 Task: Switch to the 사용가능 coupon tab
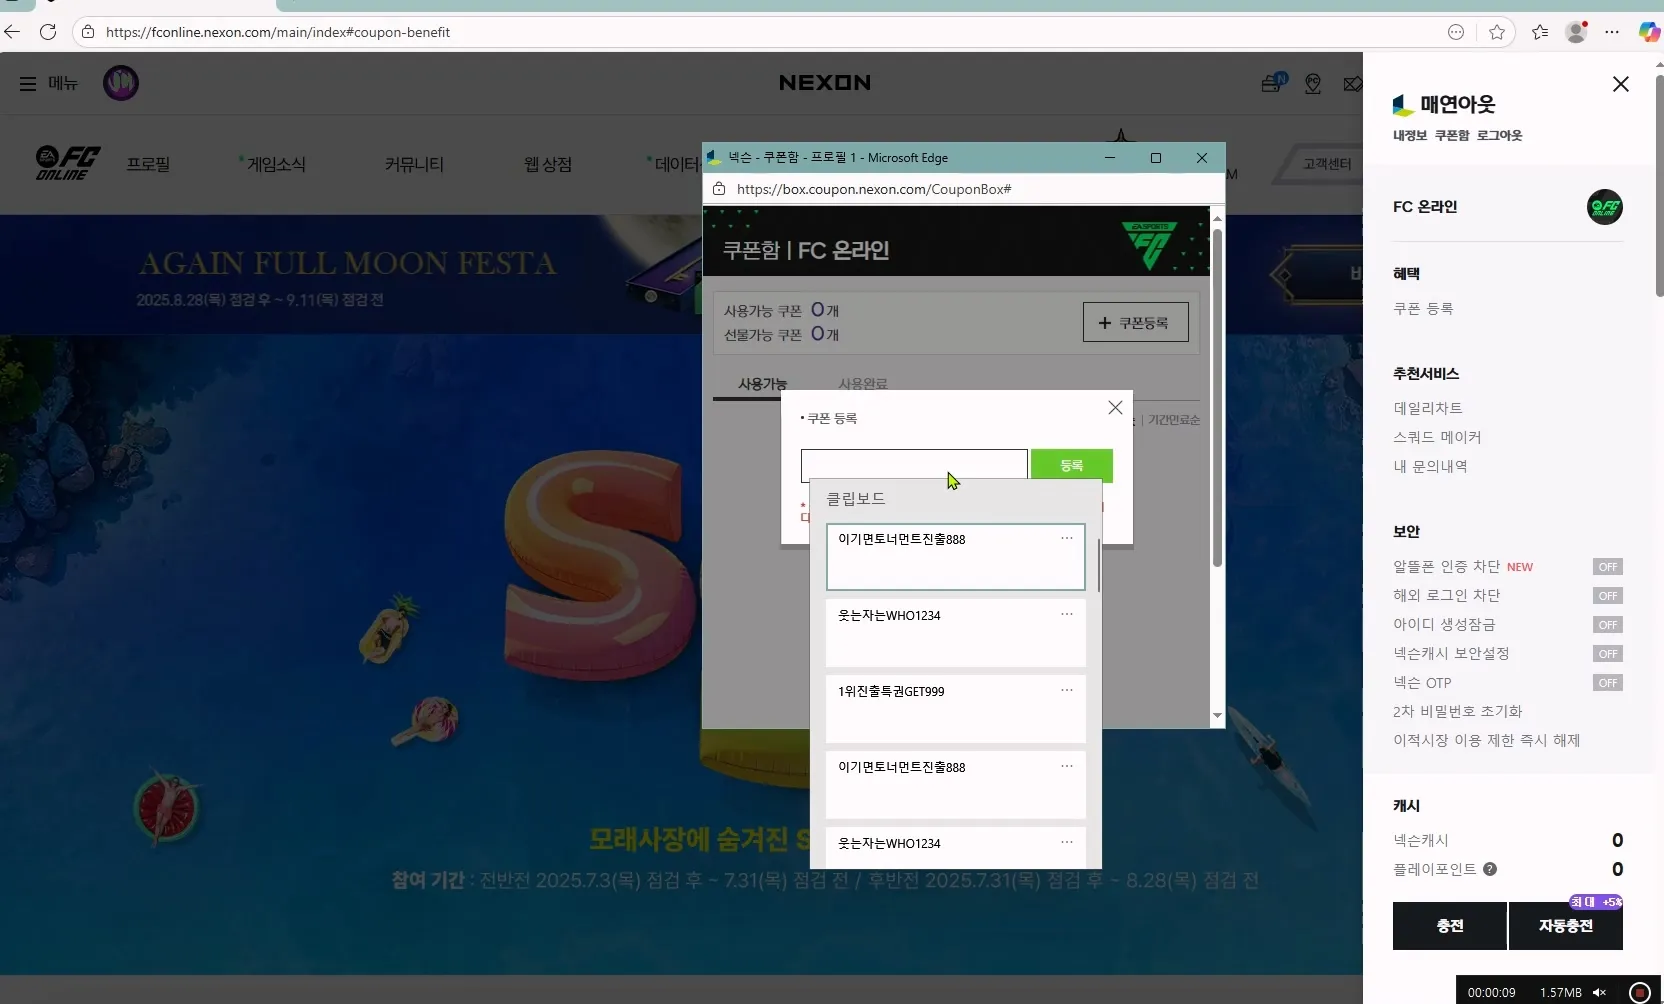763,384
